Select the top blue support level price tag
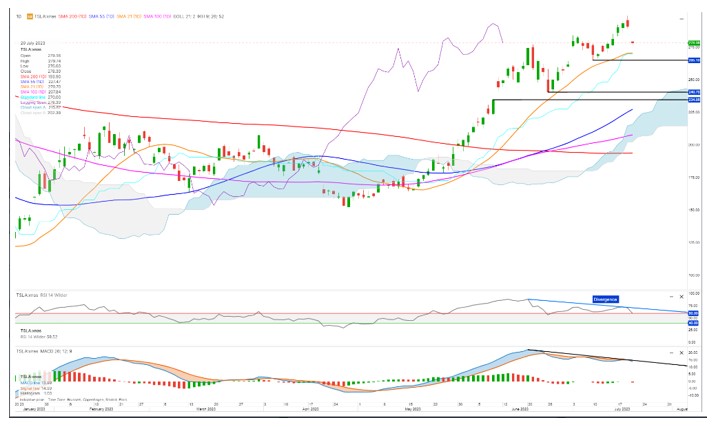The width and height of the screenshot is (715, 427). (694, 60)
